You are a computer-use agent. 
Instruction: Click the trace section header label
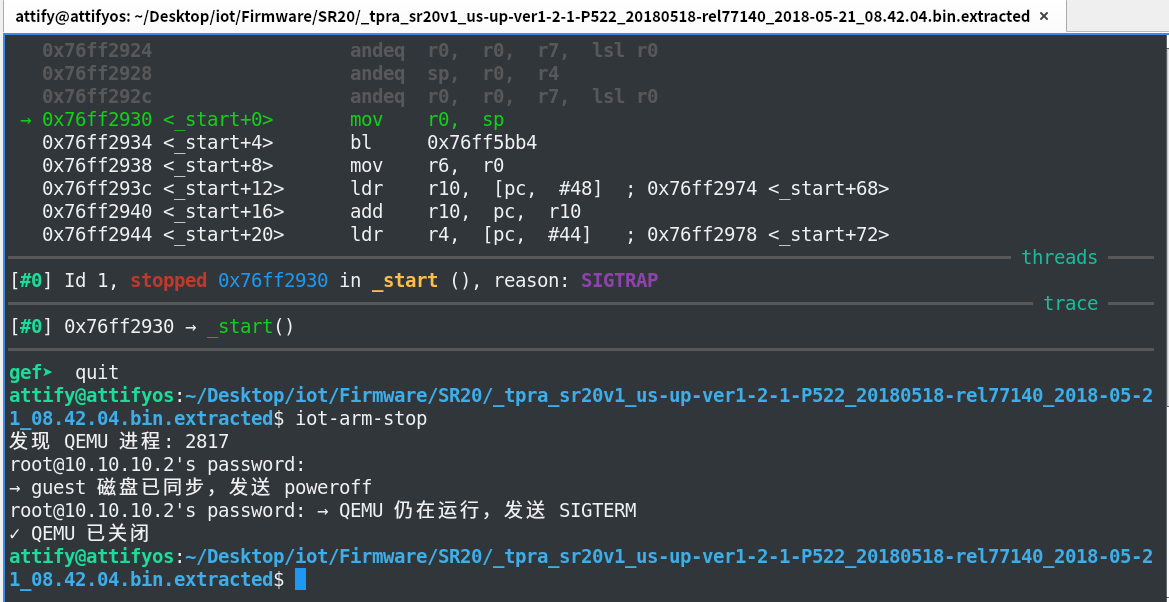point(1071,303)
